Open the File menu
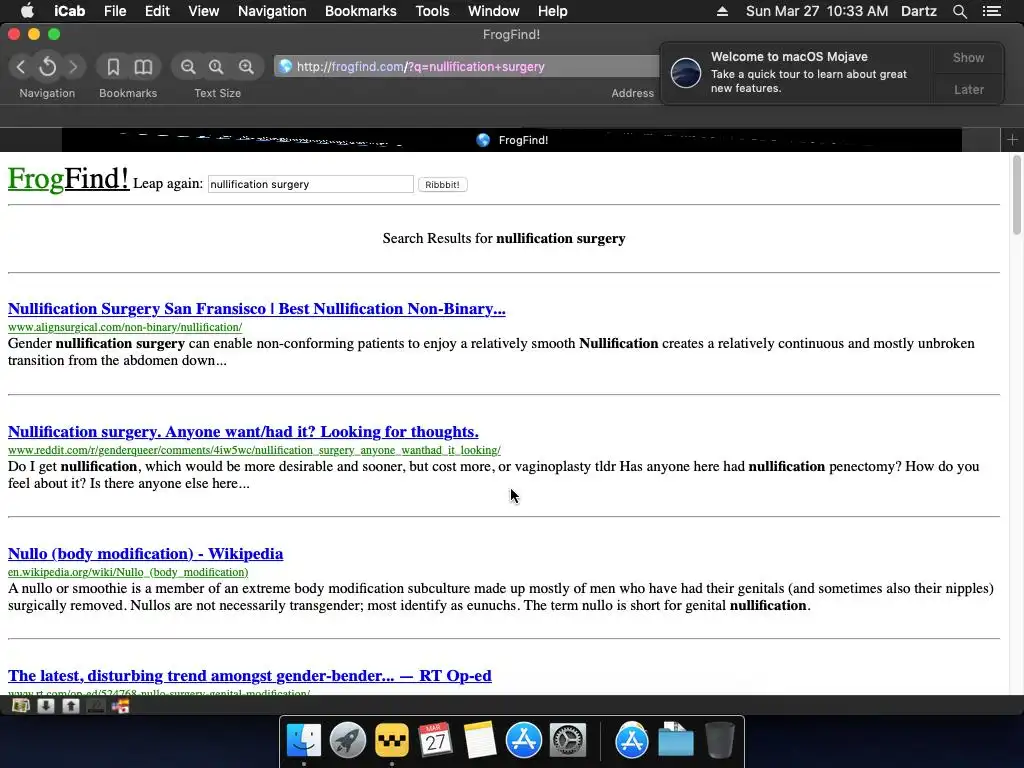The image size is (1024, 768). [115, 11]
